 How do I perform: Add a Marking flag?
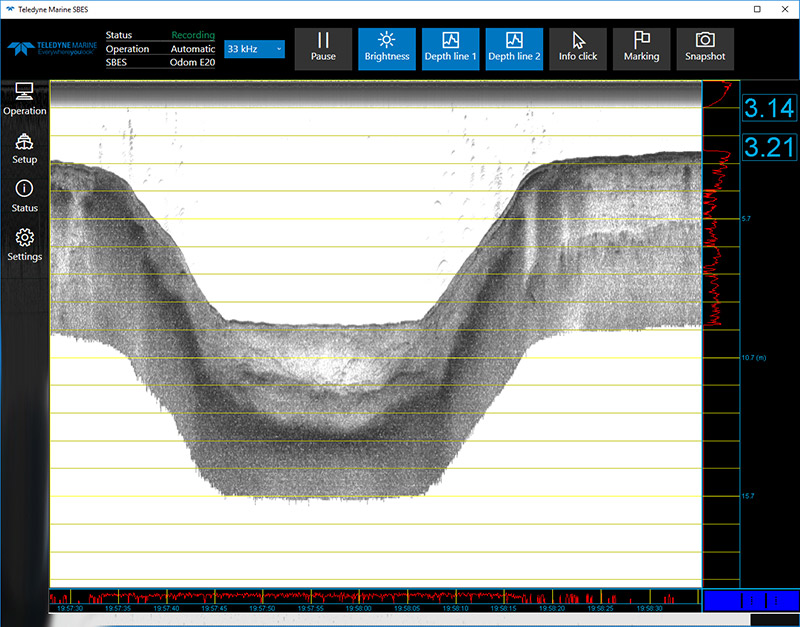pyautogui.click(x=641, y=48)
